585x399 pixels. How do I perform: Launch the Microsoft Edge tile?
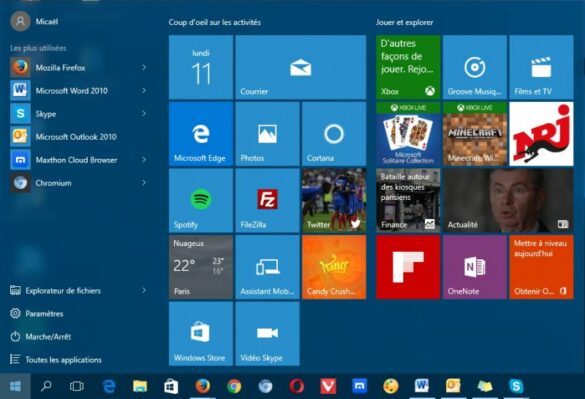[x=201, y=134]
